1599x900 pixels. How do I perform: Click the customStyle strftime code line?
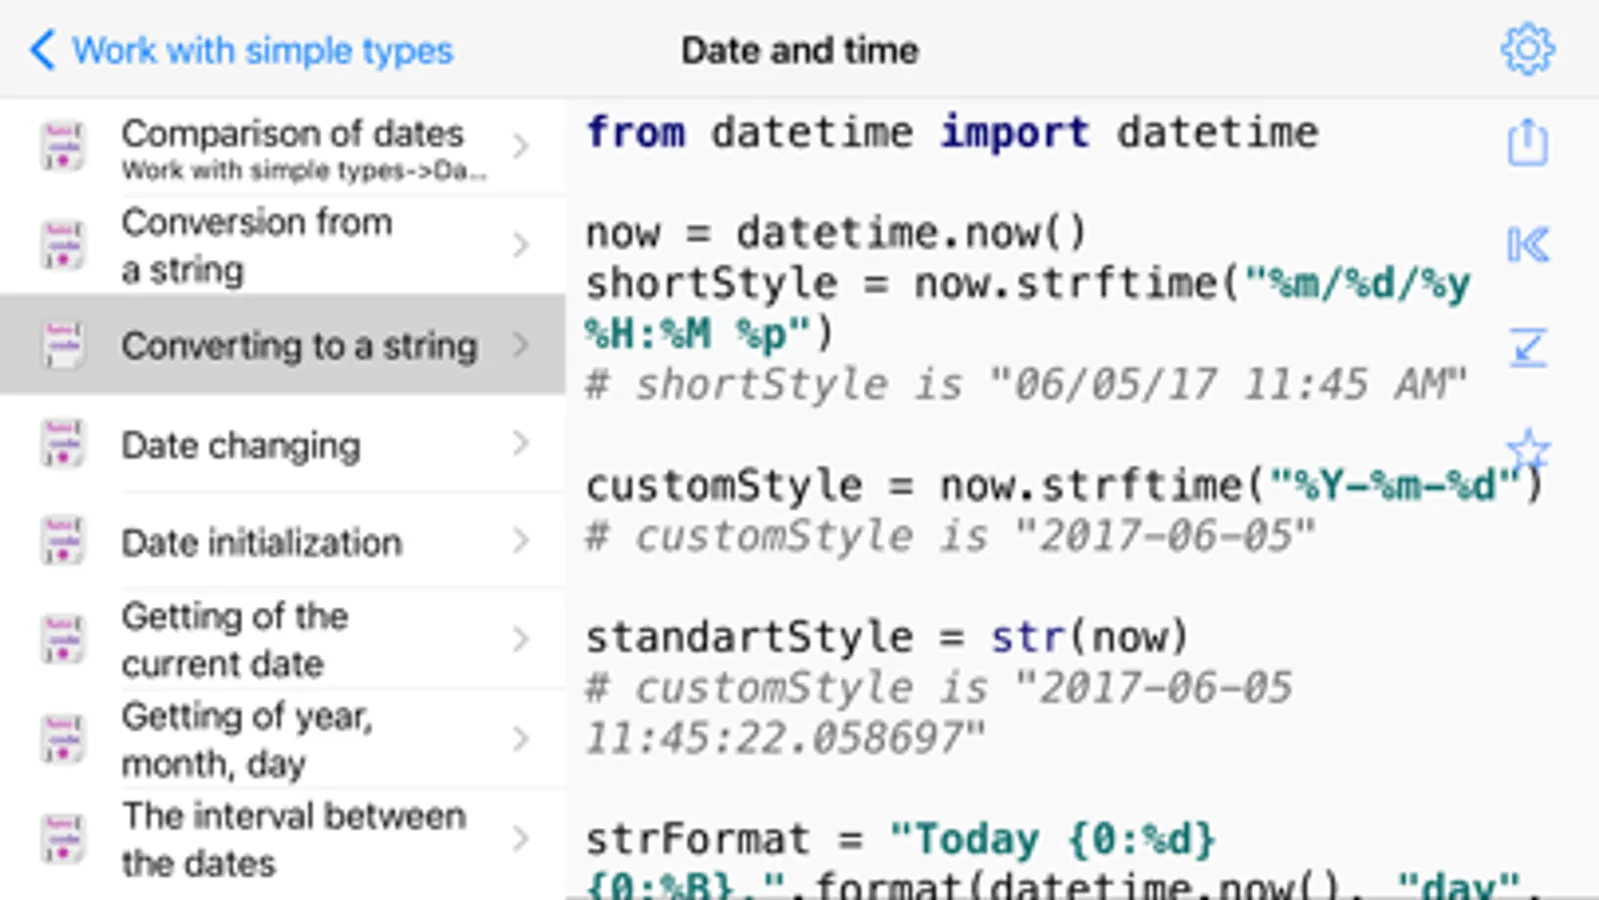click(x=1063, y=486)
